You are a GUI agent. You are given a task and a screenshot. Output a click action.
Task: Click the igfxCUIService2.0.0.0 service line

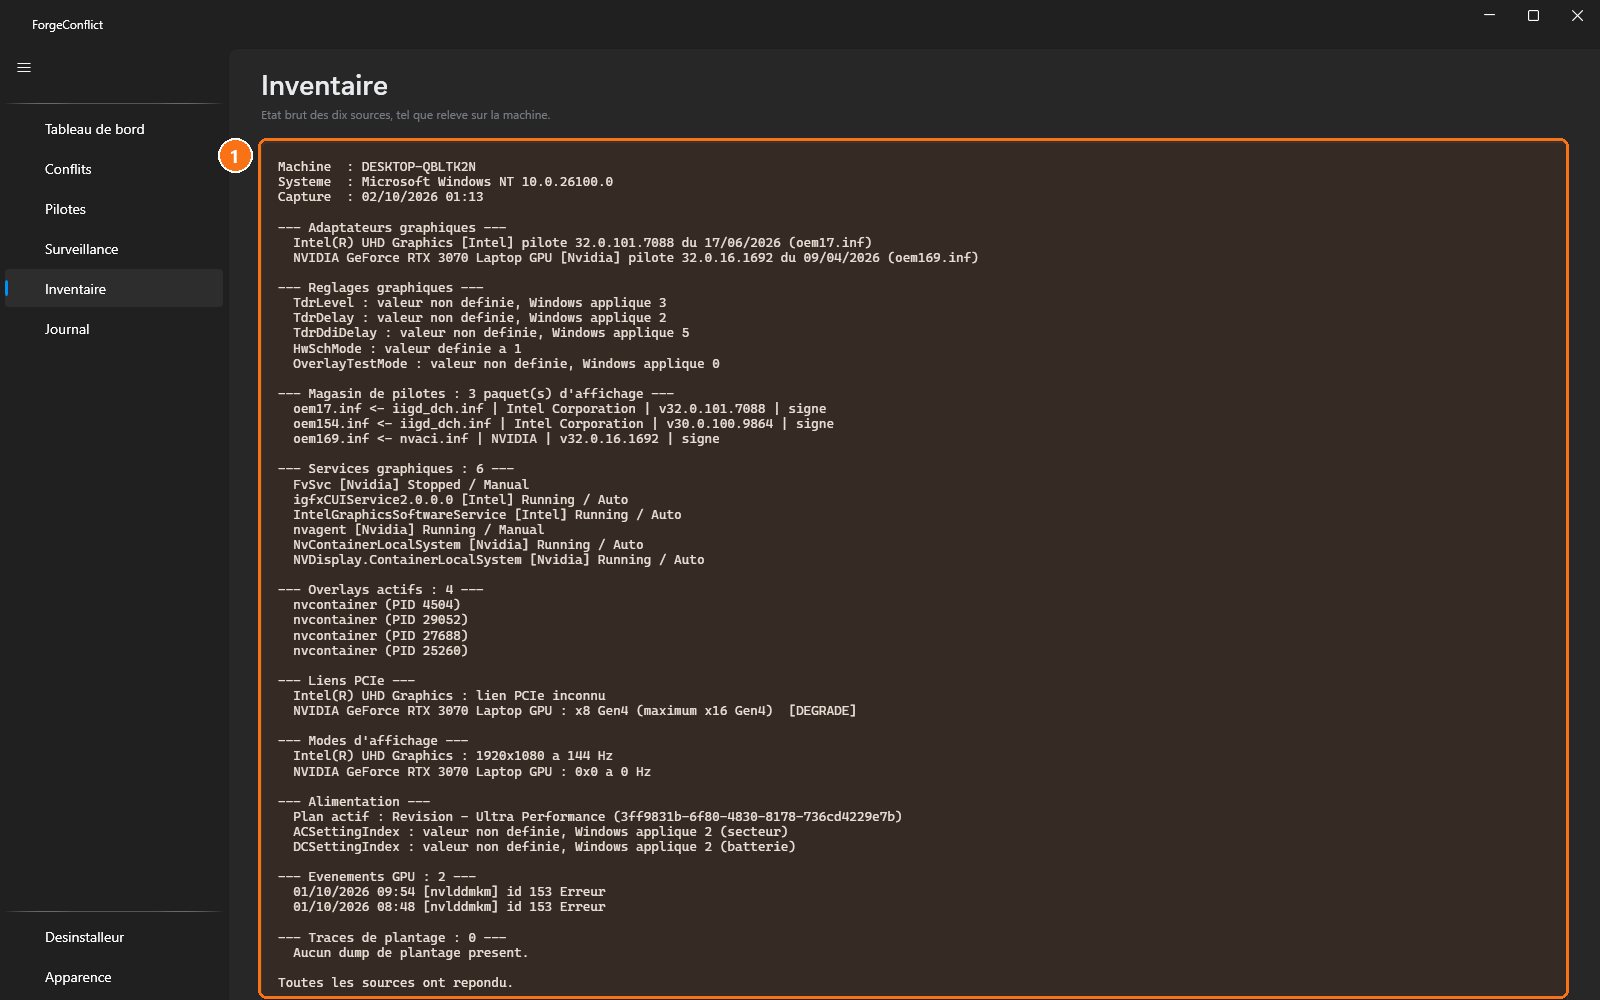460,499
